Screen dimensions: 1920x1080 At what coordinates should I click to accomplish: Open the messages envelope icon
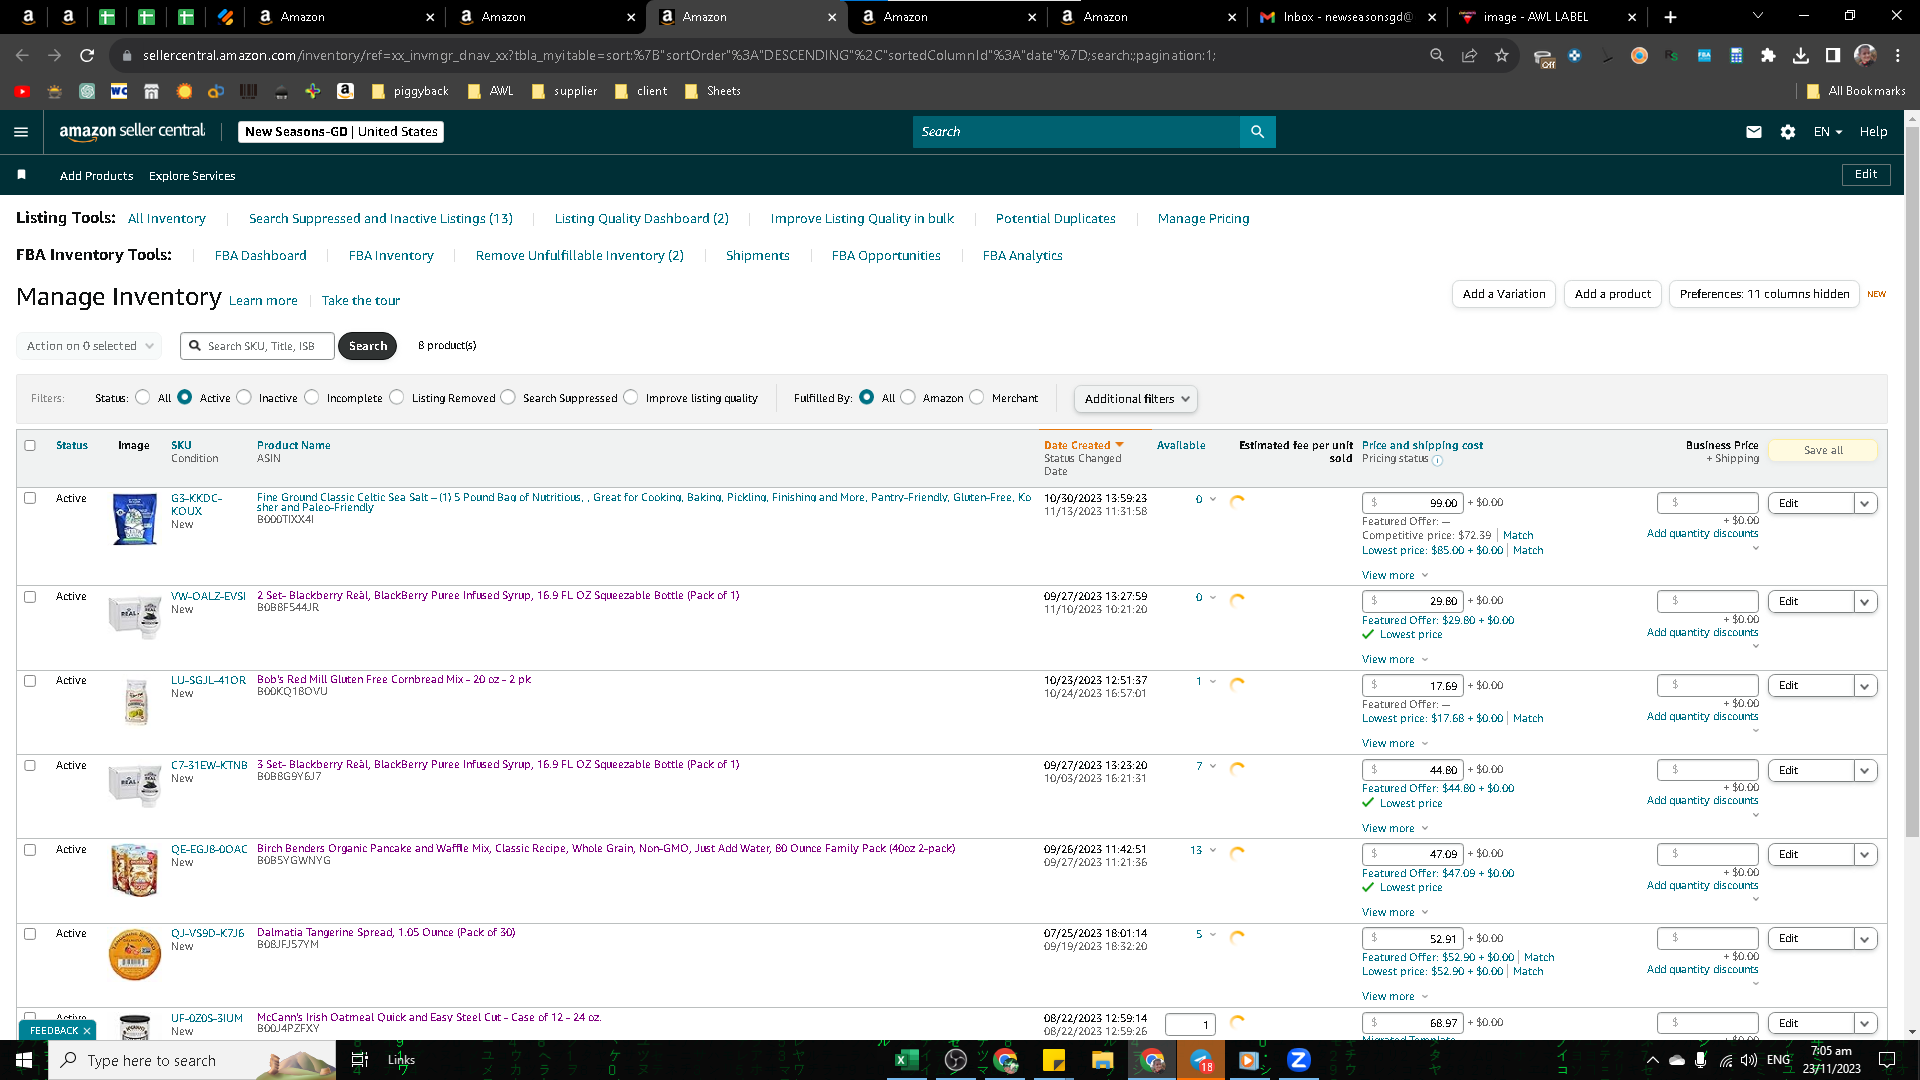click(x=1753, y=132)
